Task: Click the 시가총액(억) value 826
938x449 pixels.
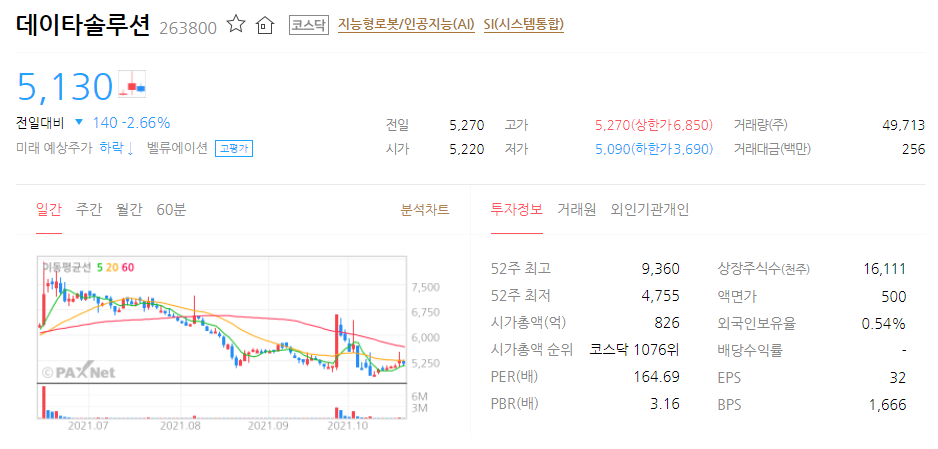Action: pyautogui.click(x=668, y=323)
